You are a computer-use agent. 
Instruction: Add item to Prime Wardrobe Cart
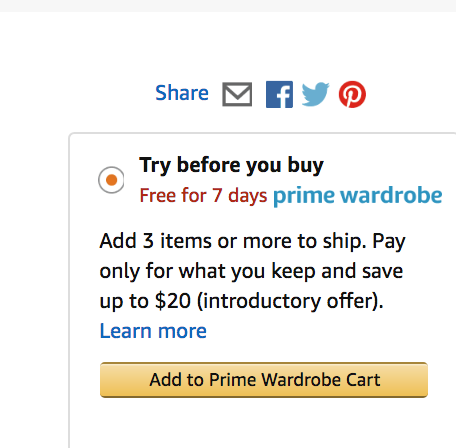(264, 380)
